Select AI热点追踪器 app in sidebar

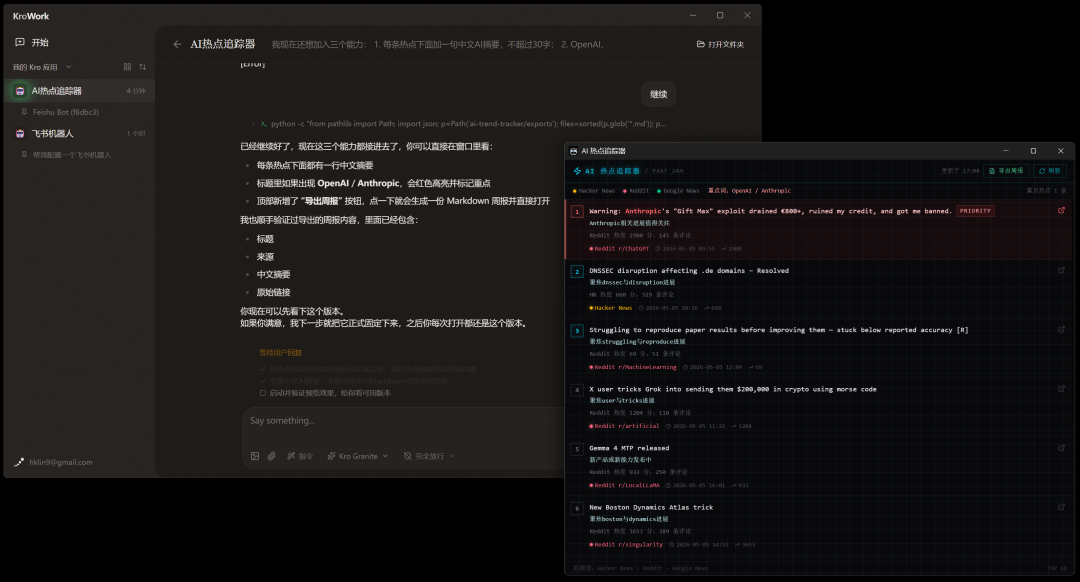point(79,91)
